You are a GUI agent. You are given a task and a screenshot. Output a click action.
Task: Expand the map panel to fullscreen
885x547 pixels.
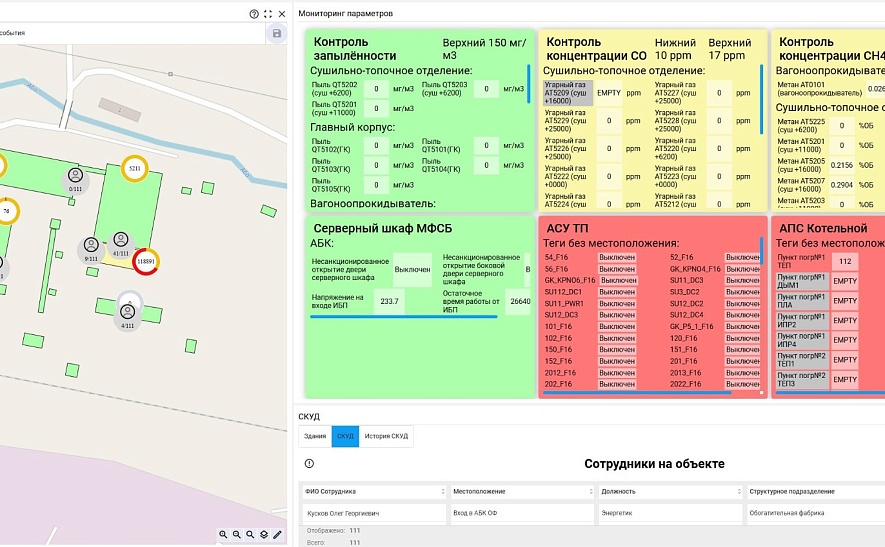(268, 14)
